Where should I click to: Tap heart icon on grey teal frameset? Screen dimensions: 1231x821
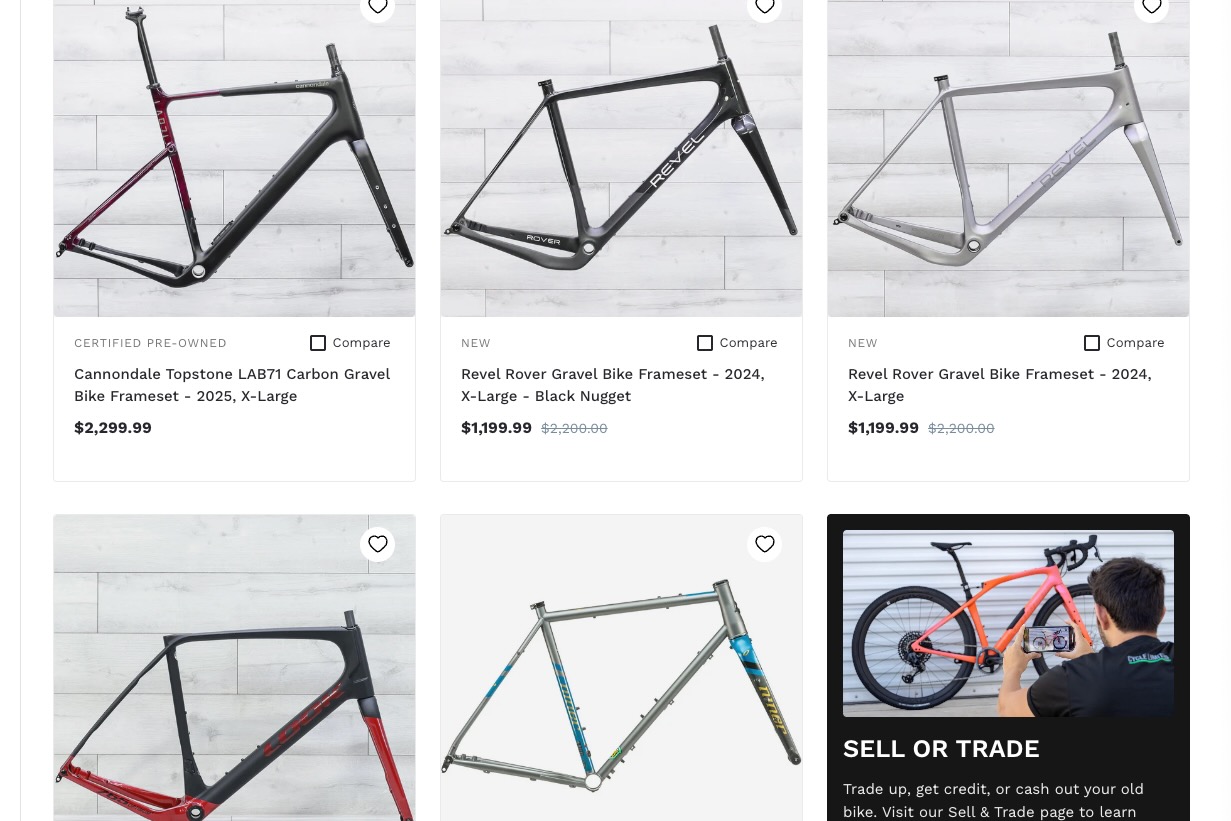pyautogui.click(x=764, y=544)
